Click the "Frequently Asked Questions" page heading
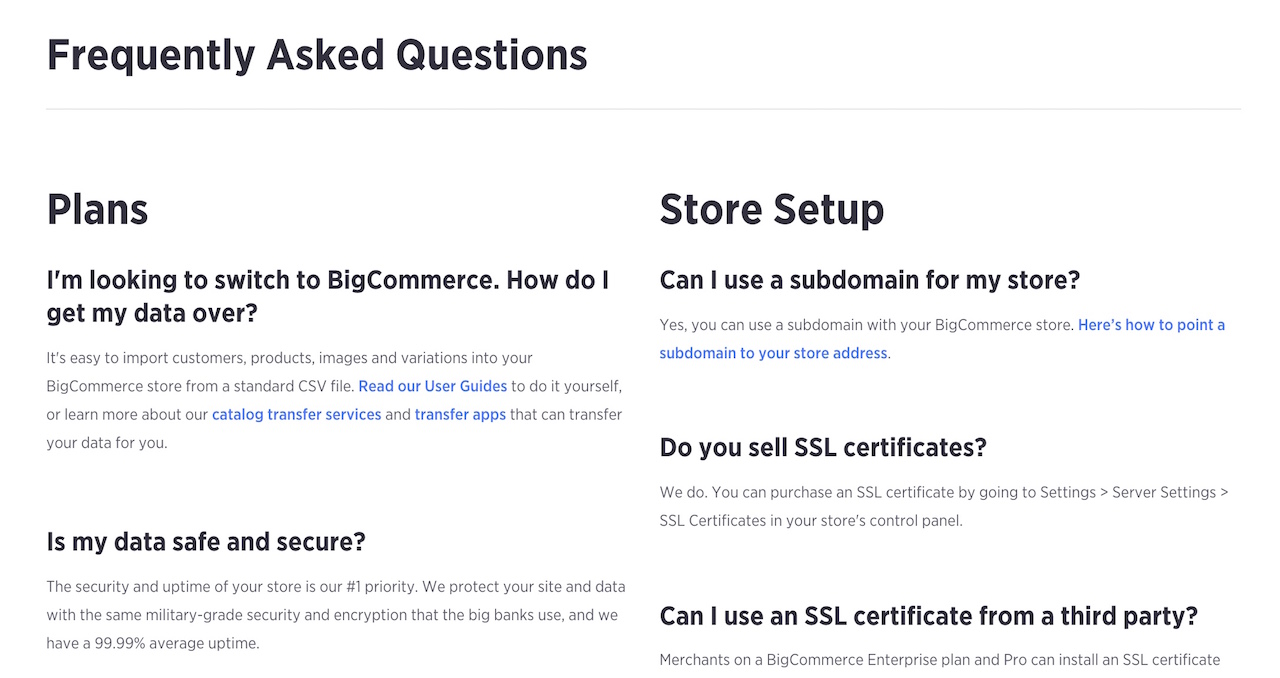This screenshot has width=1280, height=678. pos(317,55)
